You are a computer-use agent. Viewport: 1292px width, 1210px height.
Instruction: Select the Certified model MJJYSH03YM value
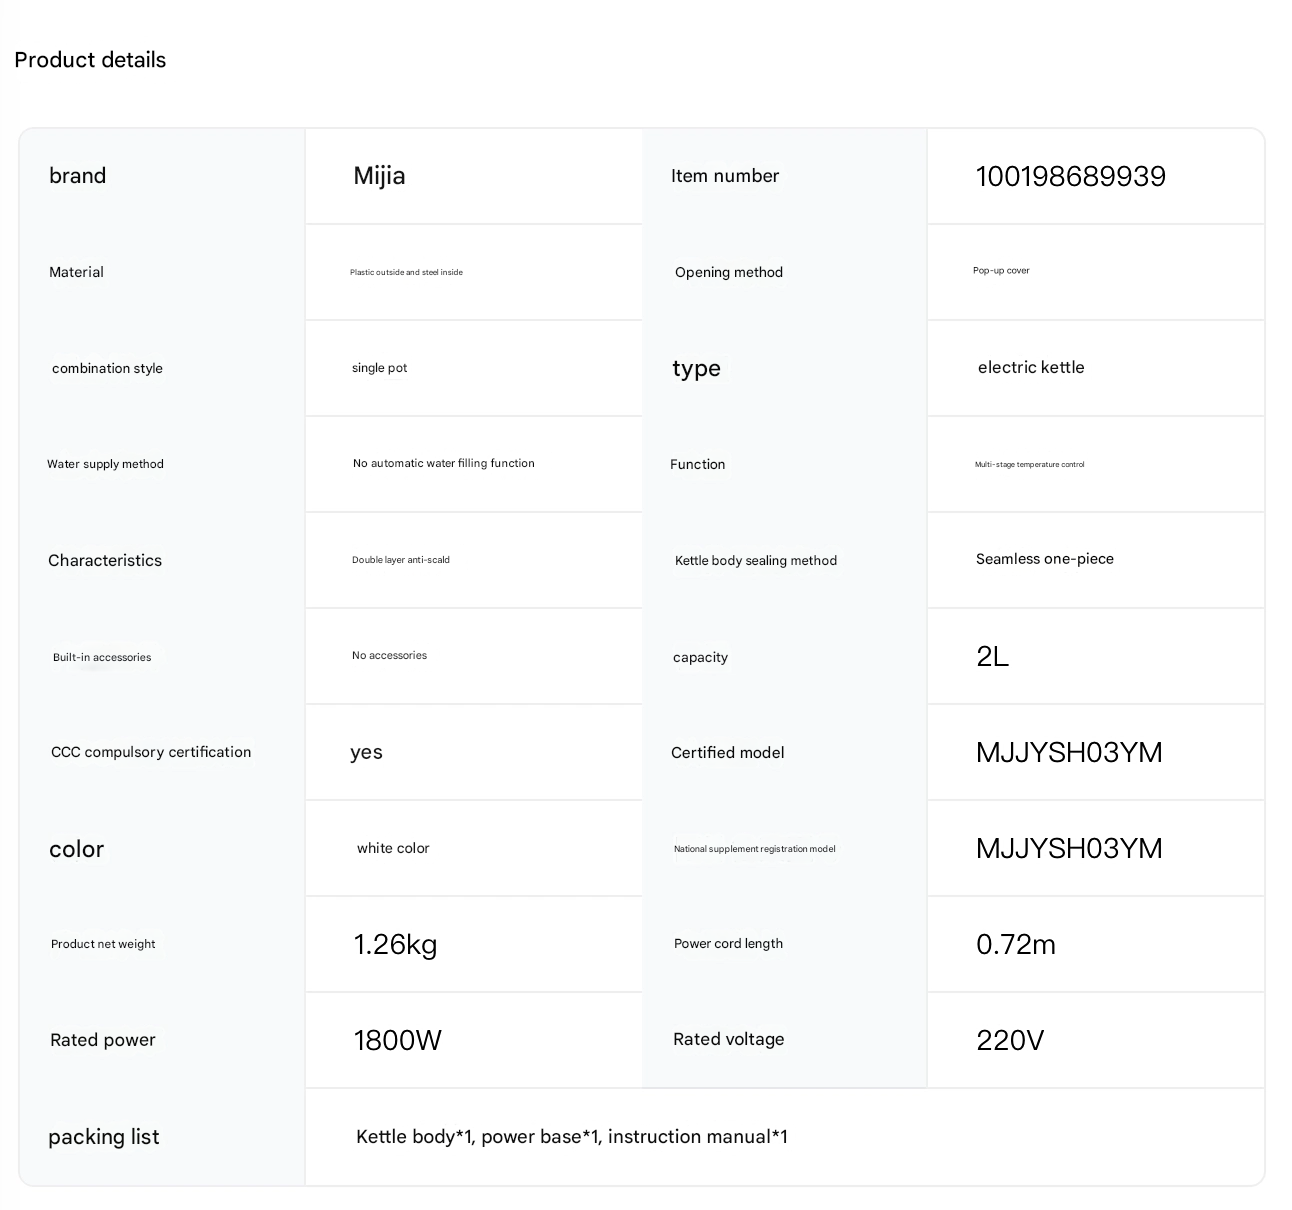pos(1069,752)
